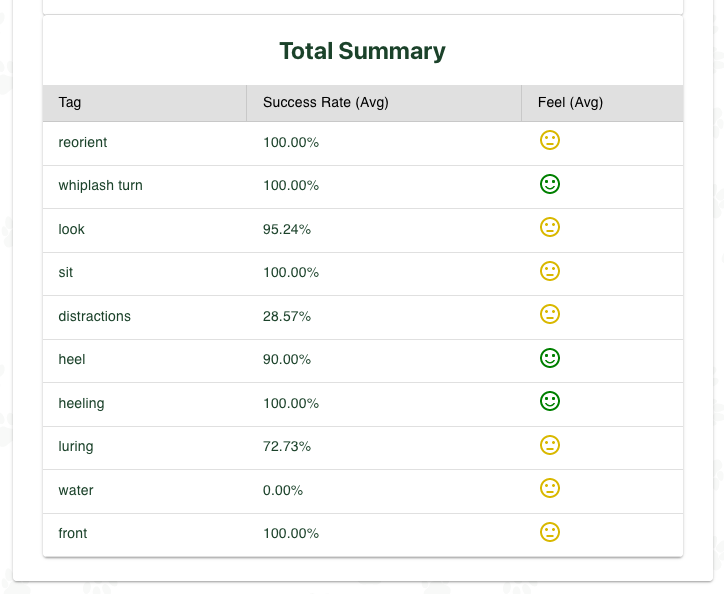This screenshot has width=724, height=594.
Task: Click the neutral face icon for front
Action: coord(549,532)
